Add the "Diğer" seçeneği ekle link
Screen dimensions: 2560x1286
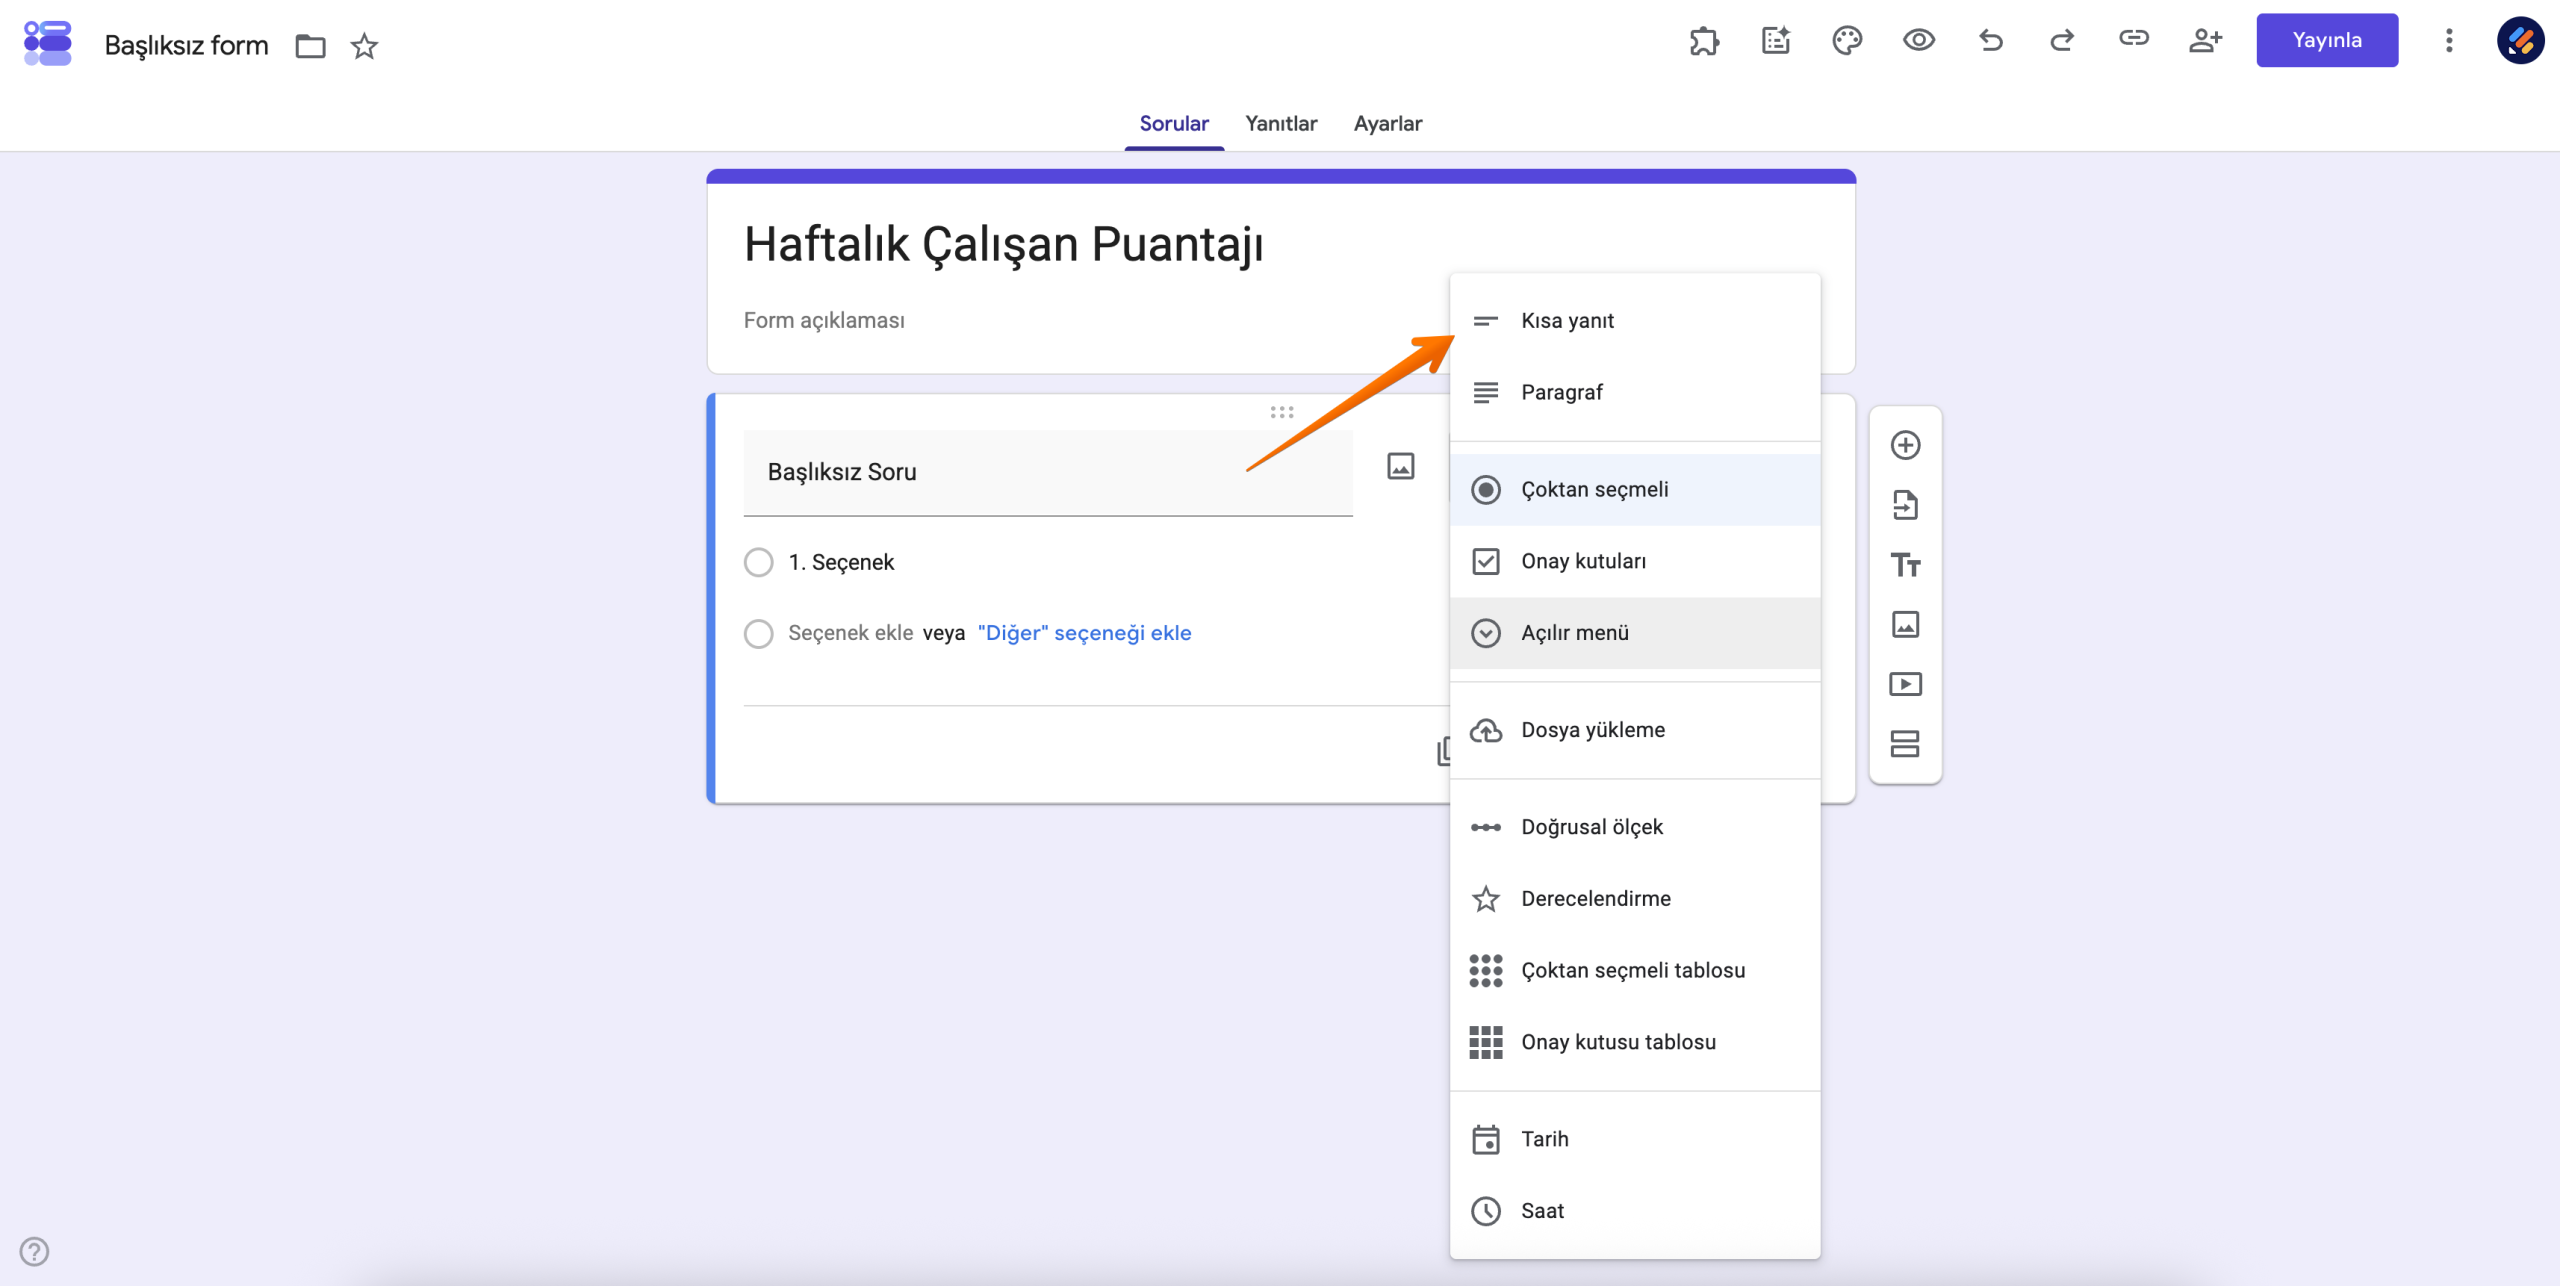click(1084, 633)
